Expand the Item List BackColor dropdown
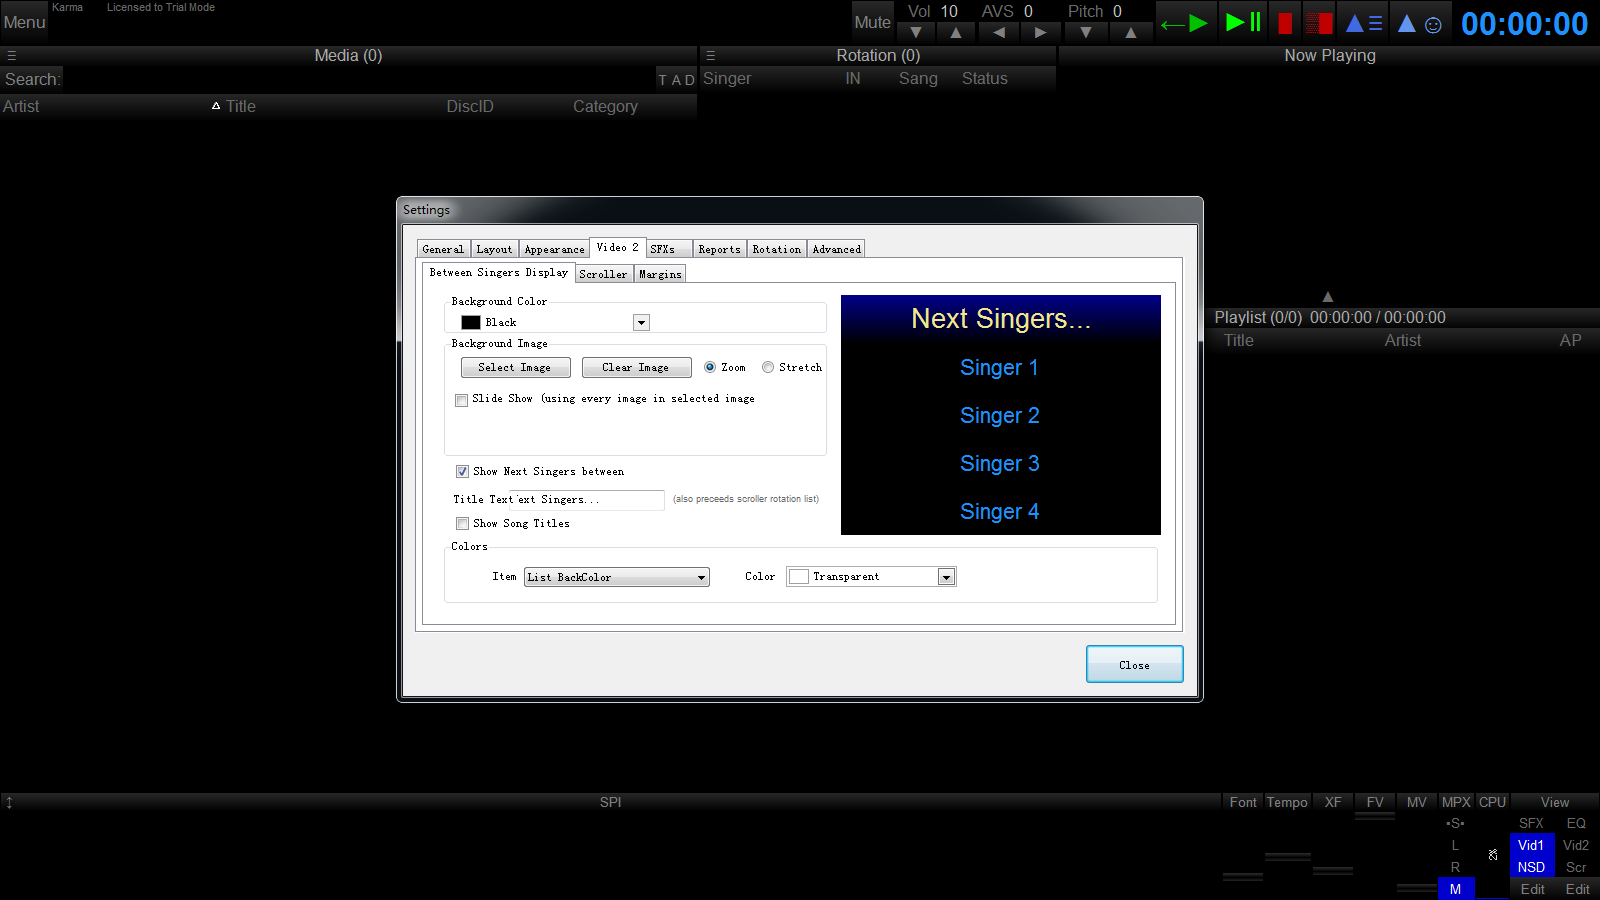The width and height of the screenshot is (1600, 900). tap(701, 578)
